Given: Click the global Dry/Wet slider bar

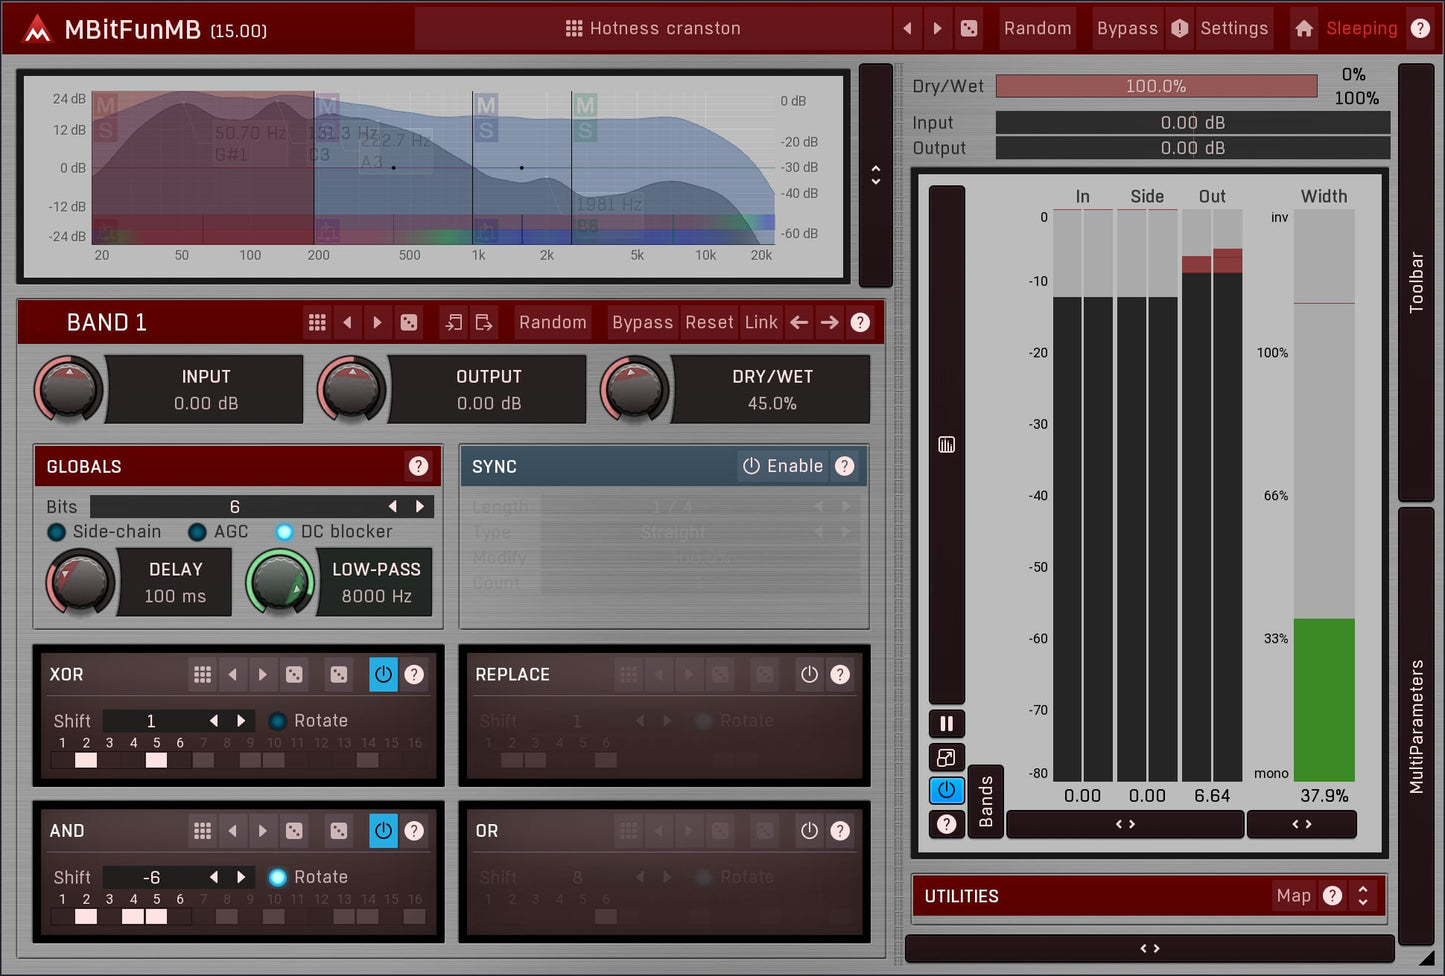Looking at the screenshot, I should (1156, 87).
